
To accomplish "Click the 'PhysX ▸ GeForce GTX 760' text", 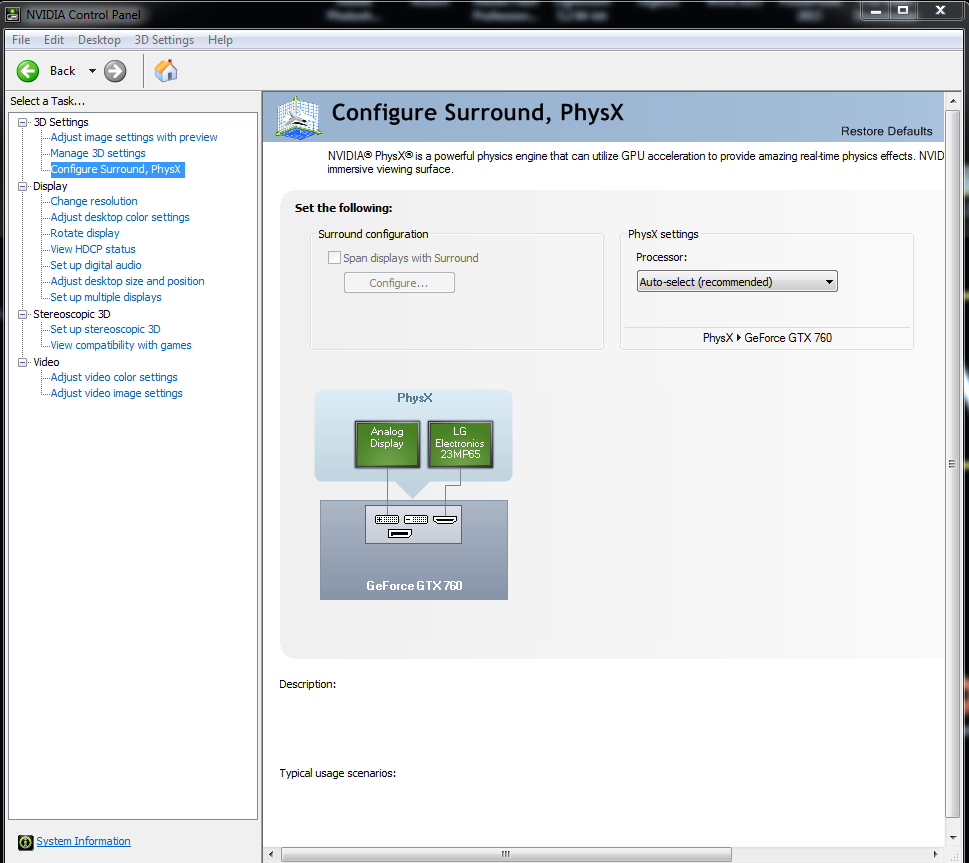I will pyautogui.click(x=767, y=338).
